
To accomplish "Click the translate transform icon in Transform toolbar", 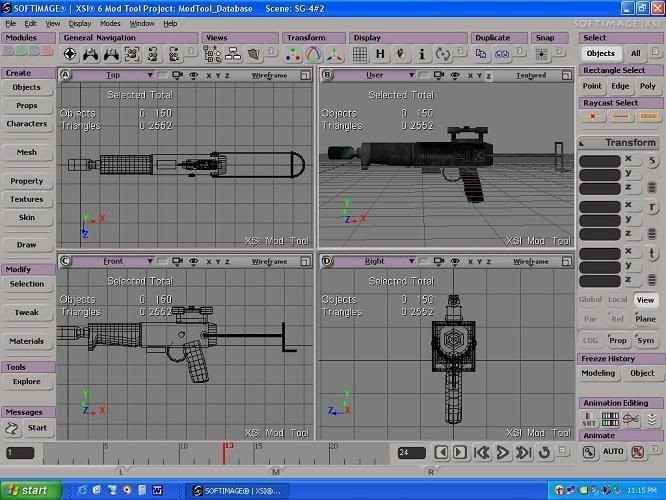I will 334,54.
